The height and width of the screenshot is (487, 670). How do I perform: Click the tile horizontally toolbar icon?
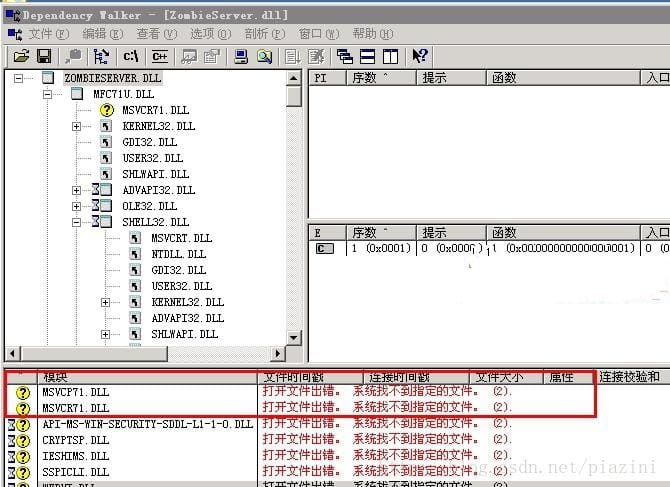pos(367,56)
